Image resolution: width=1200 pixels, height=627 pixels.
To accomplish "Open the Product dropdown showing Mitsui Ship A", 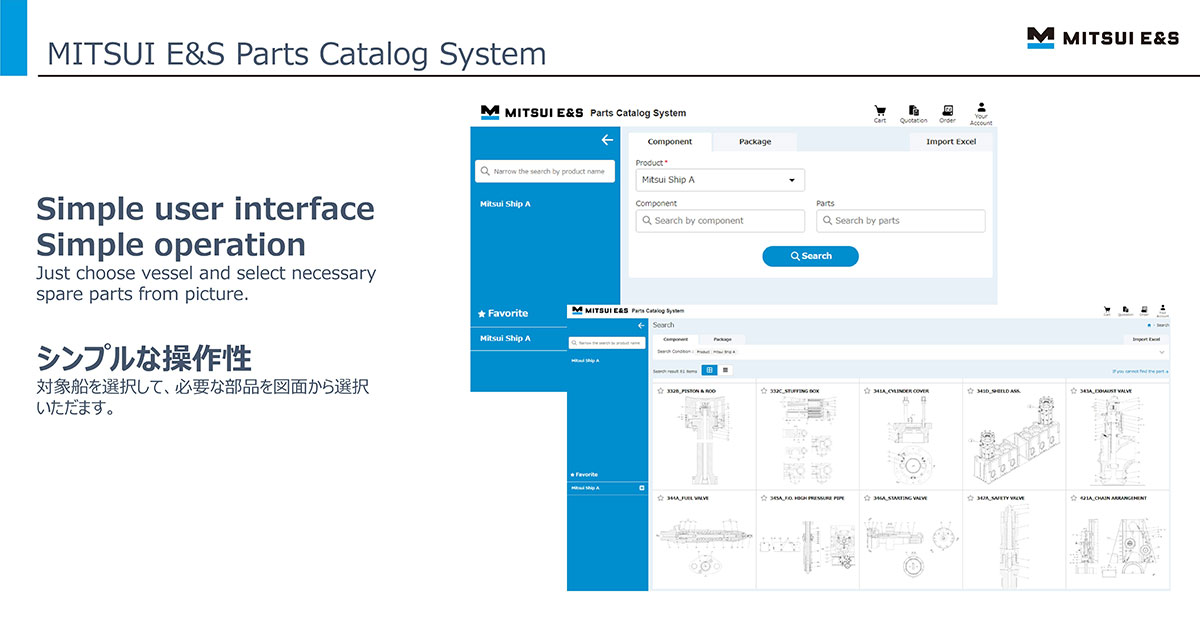I will (x=720, y=180).
